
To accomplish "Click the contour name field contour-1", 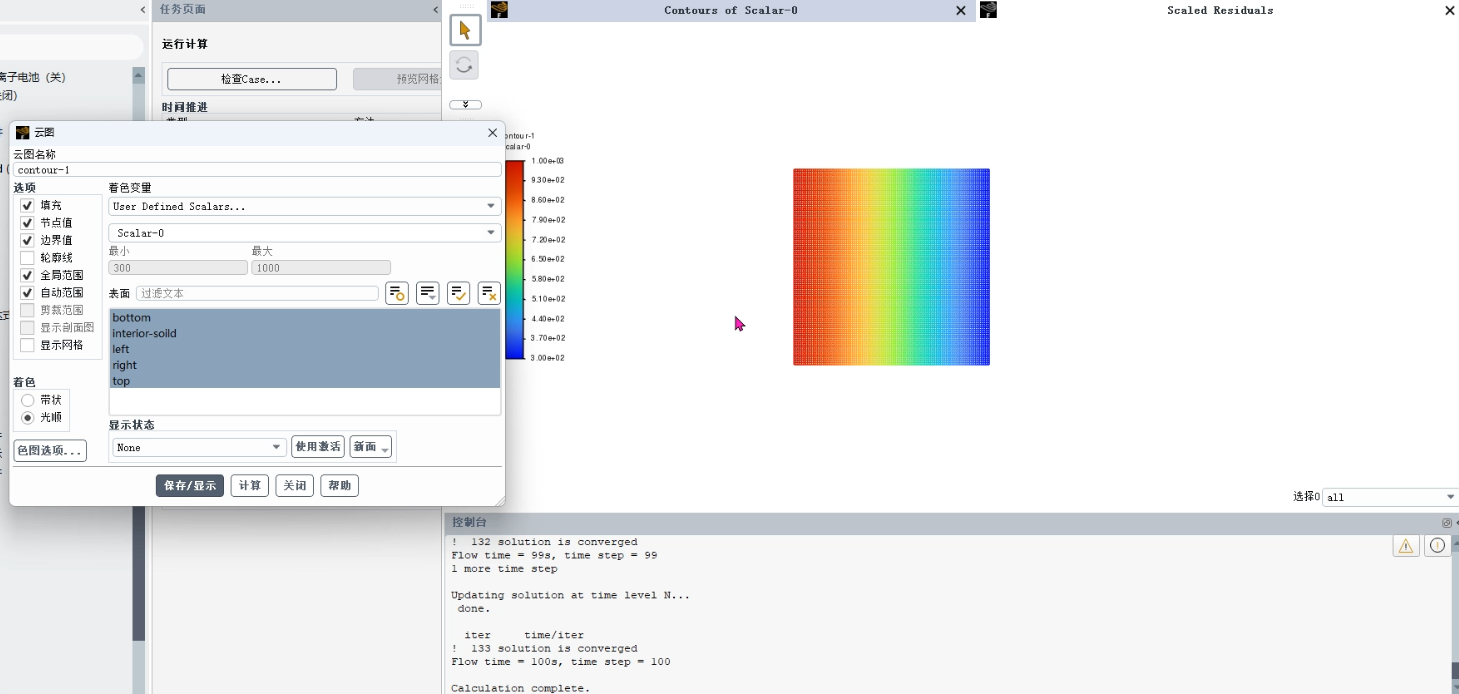I will pyautogui.click(x=257, y=170).
